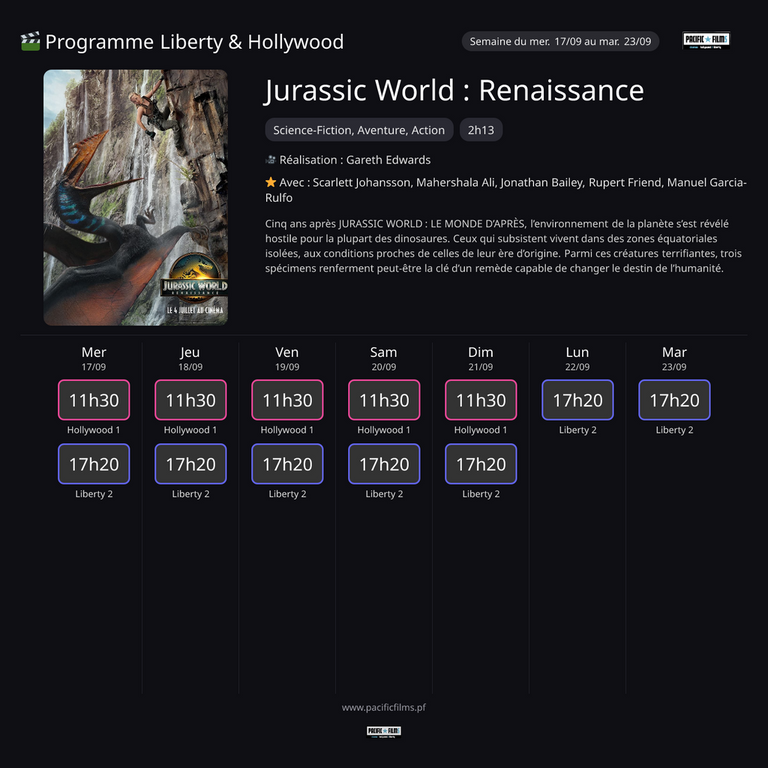Click the camera icon next to Réalisation
This screenshot has width=768, height=768.
(270, 160)
